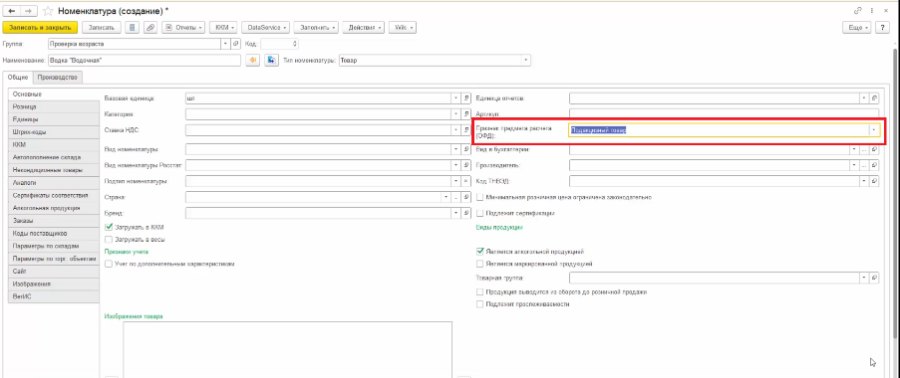This screenshot has height=378, width=900.
Task: Open Товарная группа linked item icon
Action: click(x=874, y=278)
